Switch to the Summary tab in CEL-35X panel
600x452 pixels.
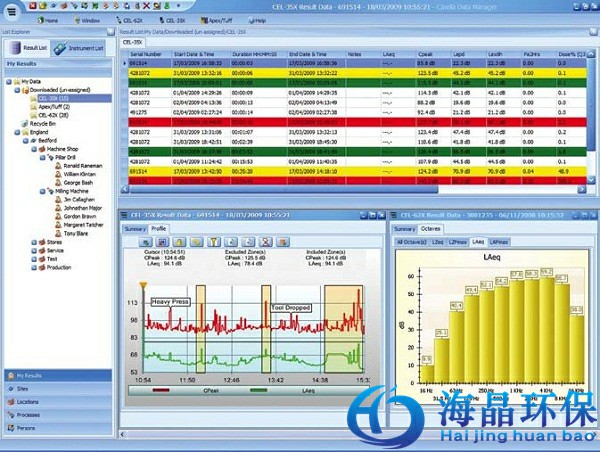[134, 229]
